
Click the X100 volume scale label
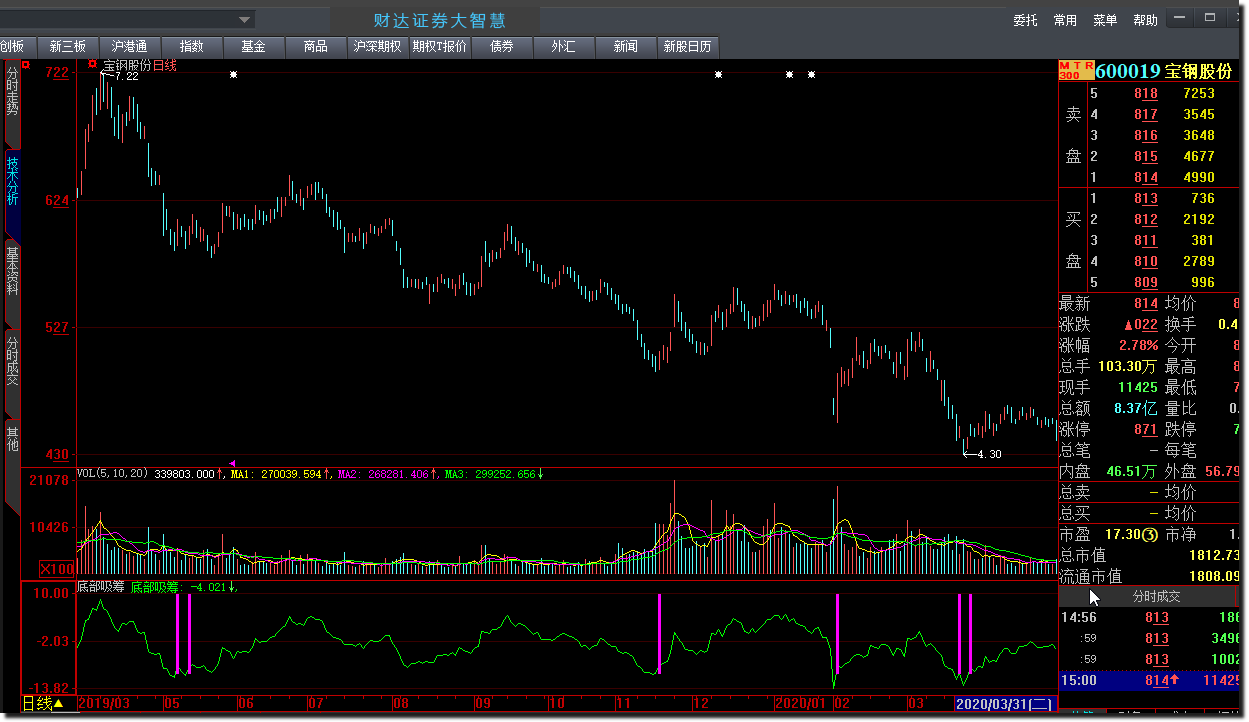pos(57,569)
